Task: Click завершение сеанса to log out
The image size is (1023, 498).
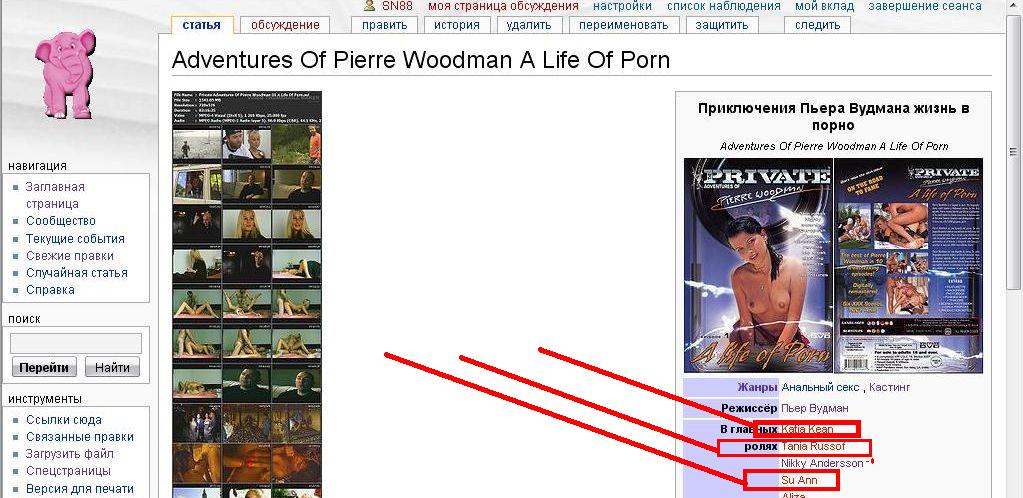Action: [x=925, y=6]
